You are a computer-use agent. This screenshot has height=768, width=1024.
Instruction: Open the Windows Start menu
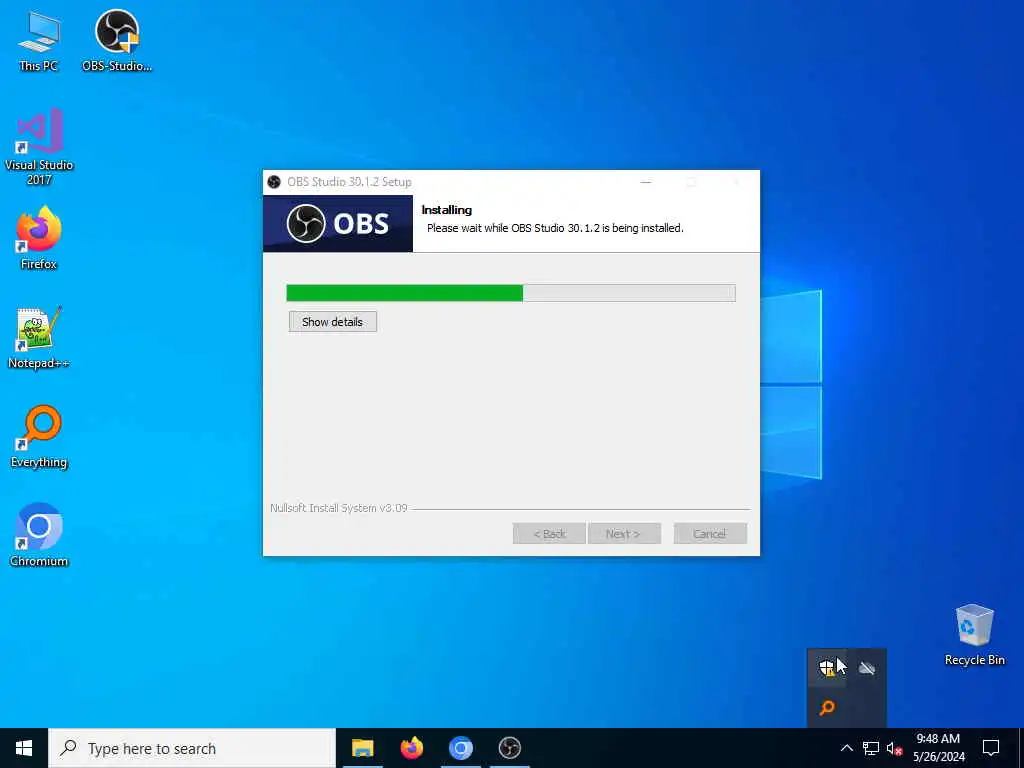(24, 748)
